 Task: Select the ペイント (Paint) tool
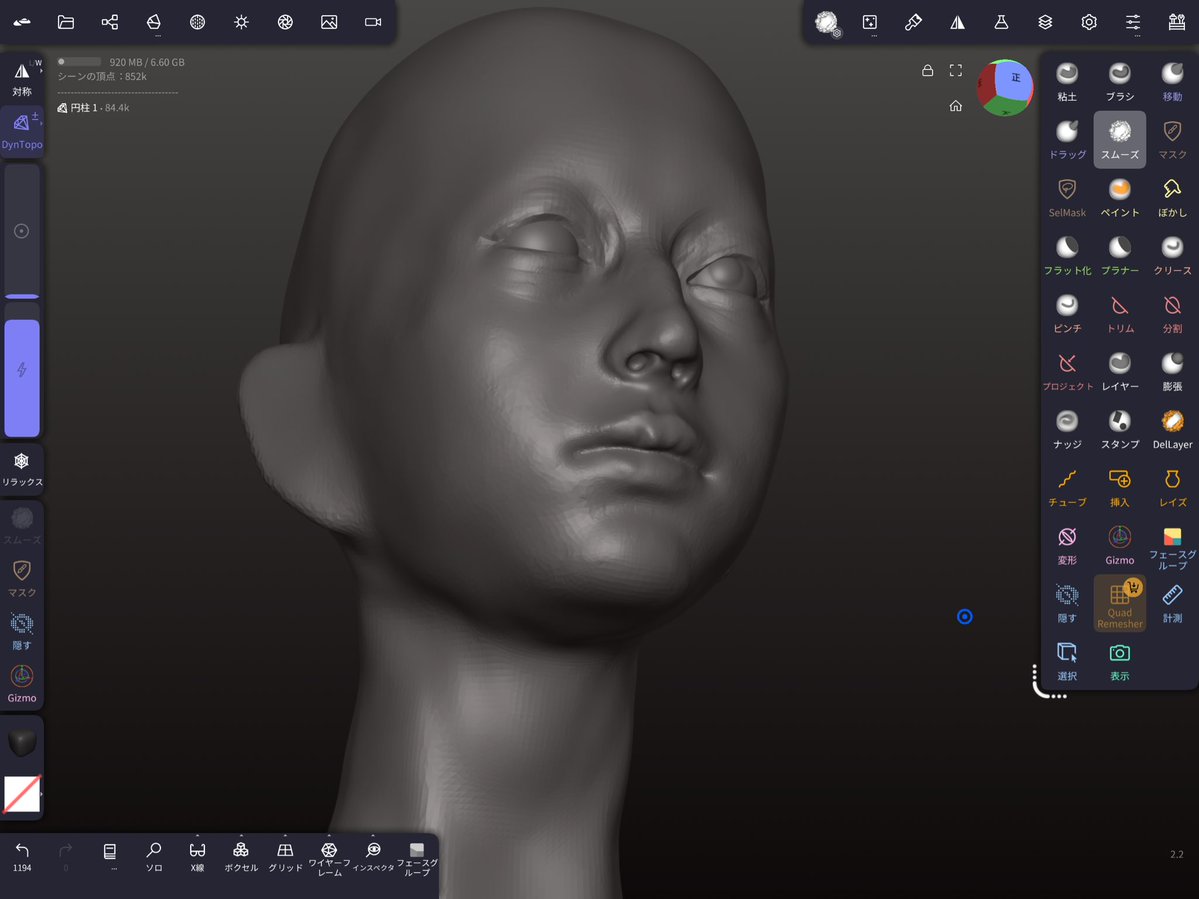[1119, 197]
